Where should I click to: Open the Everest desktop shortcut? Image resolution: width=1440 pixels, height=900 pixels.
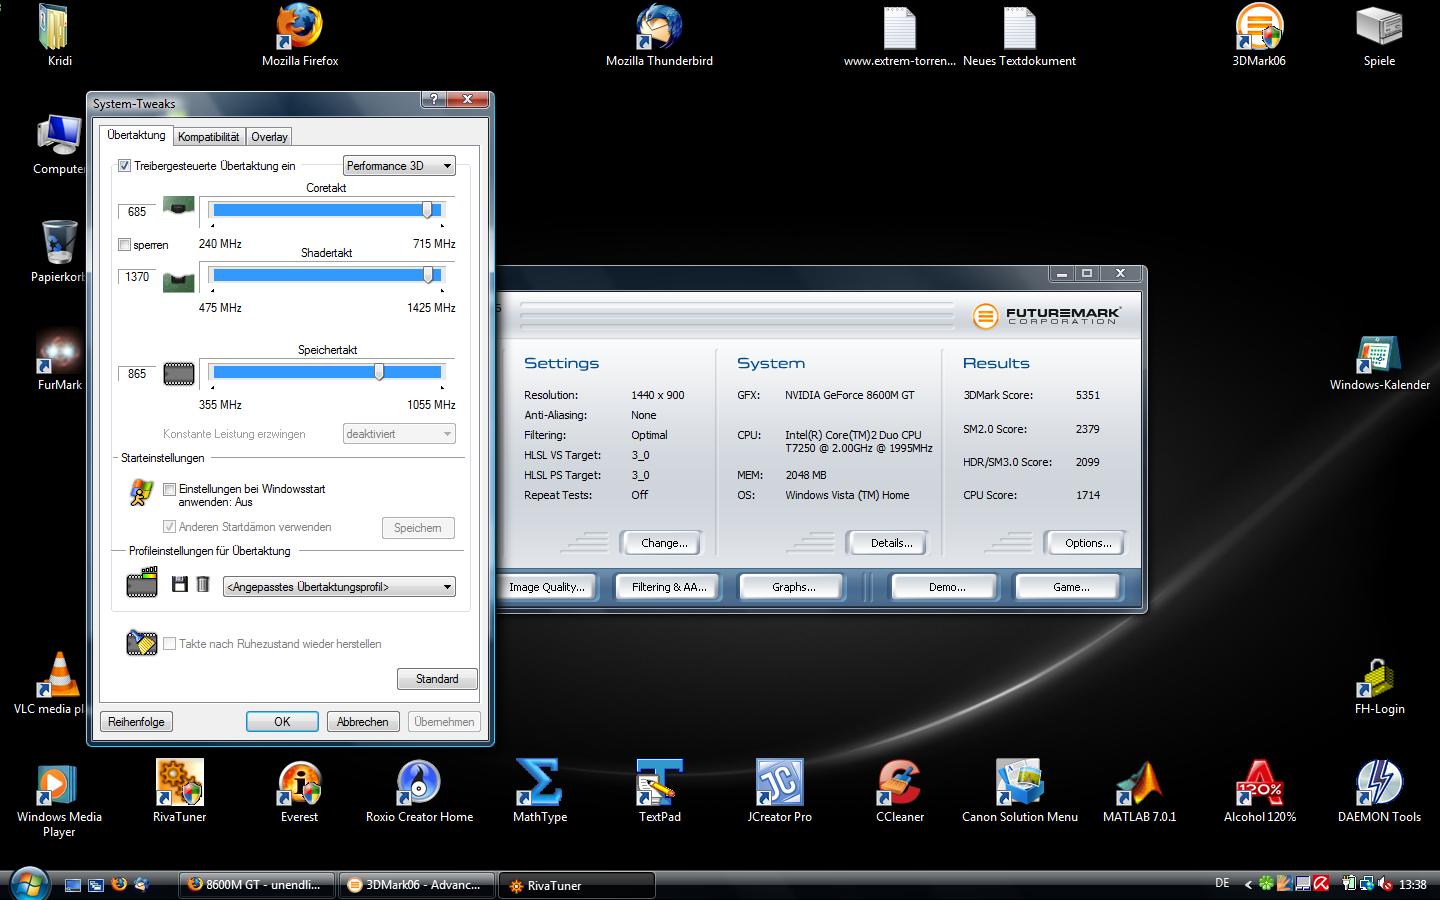pyautogui.click(x=300, y=790)
